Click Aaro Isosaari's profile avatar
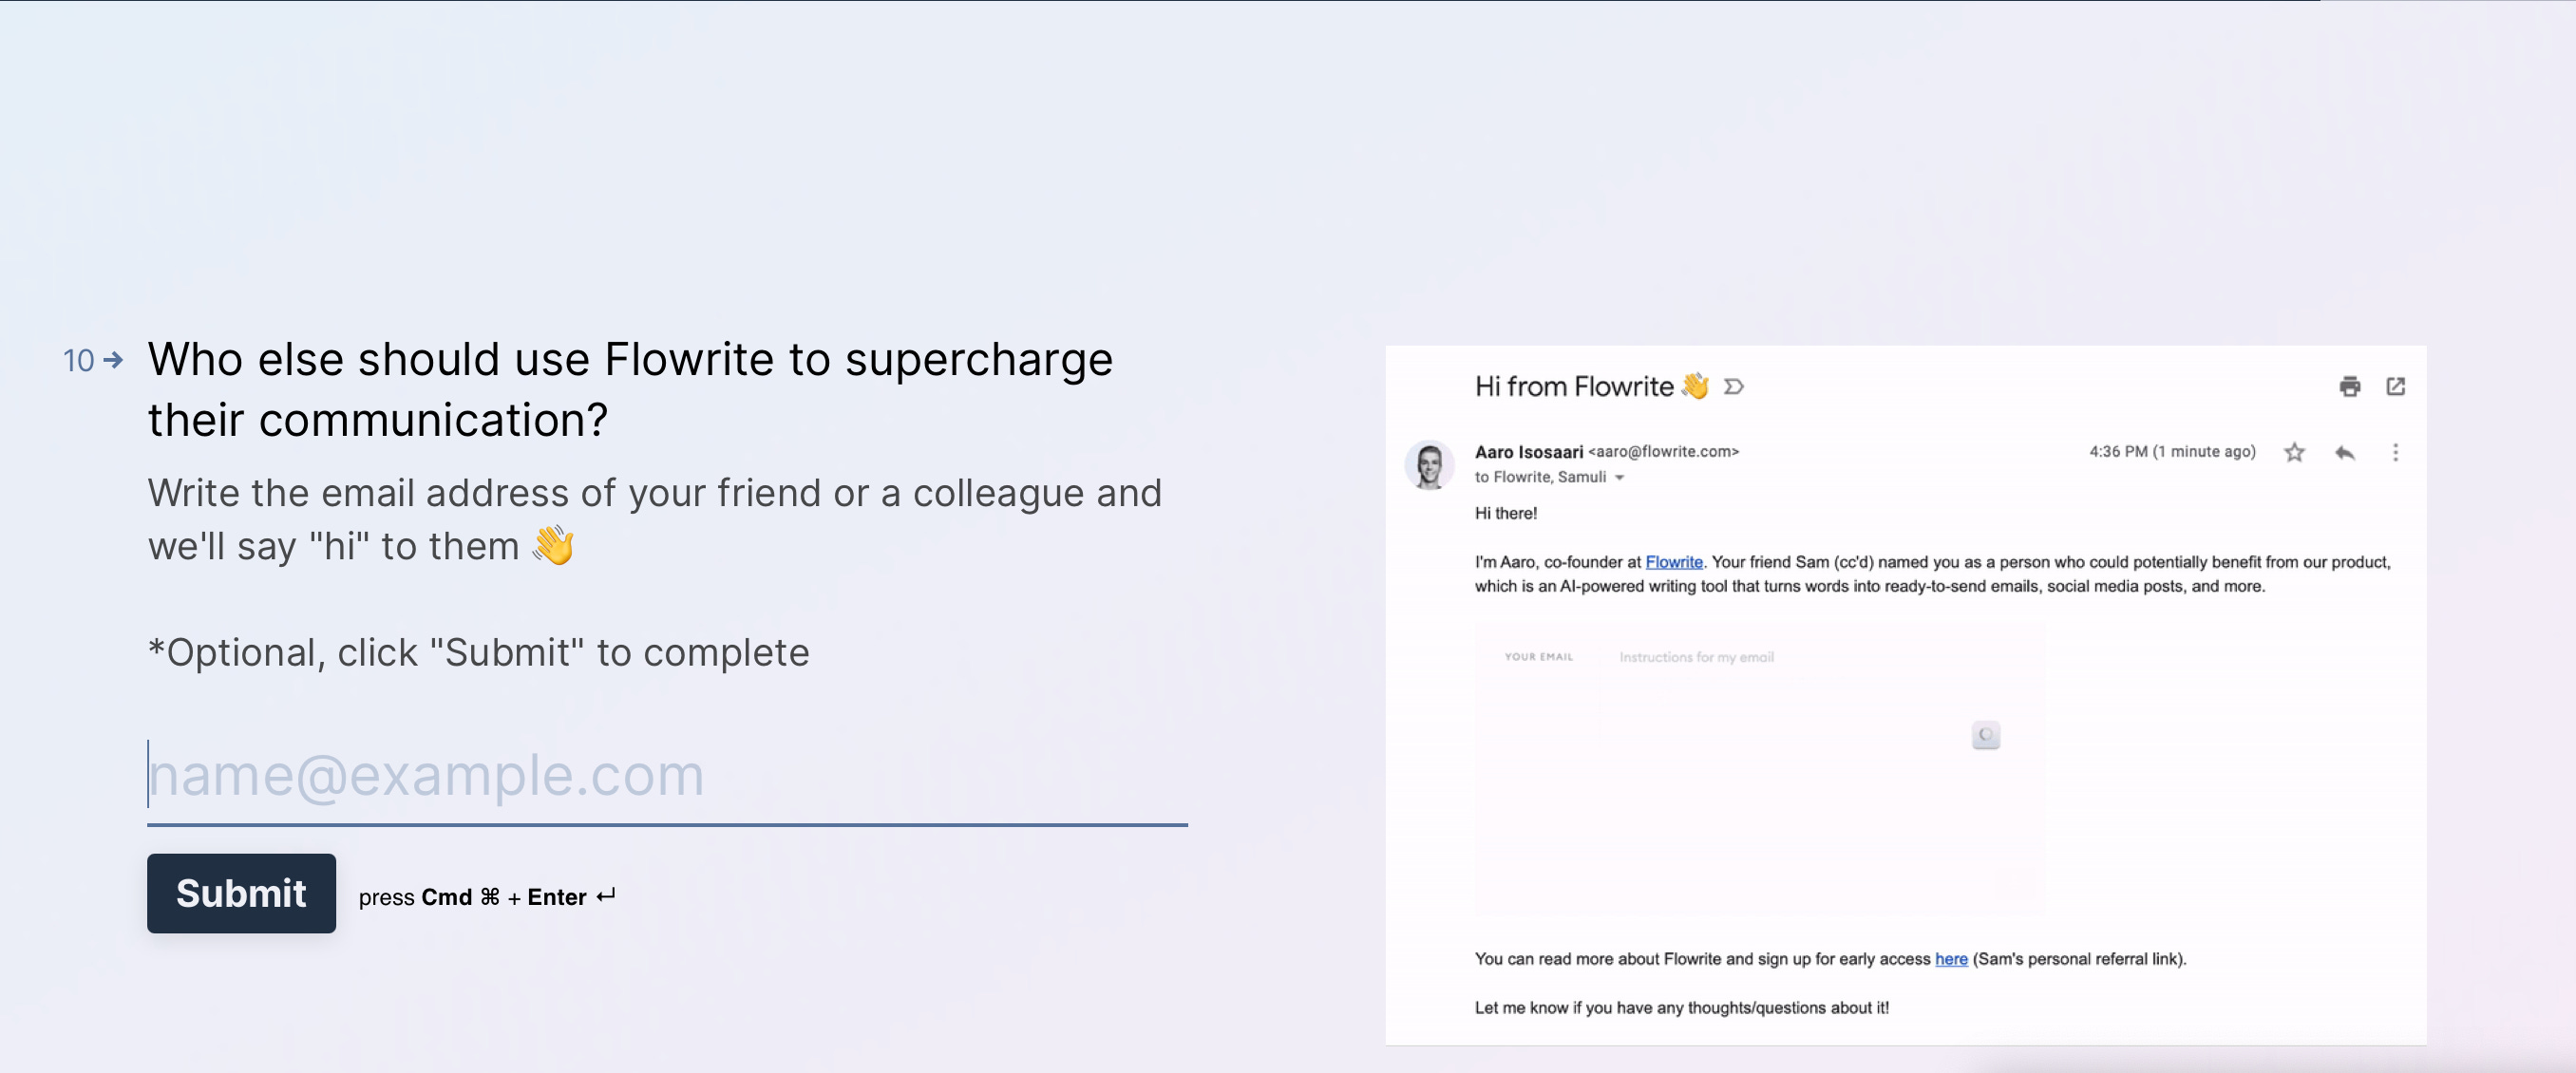 1429,465
